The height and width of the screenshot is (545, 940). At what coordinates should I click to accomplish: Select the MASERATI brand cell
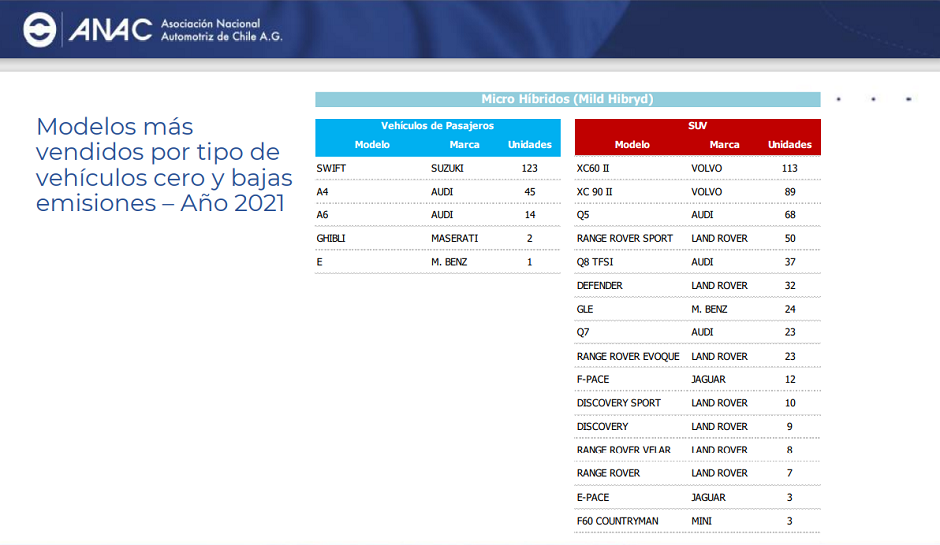pyautogui.click(x=454, y=239)
